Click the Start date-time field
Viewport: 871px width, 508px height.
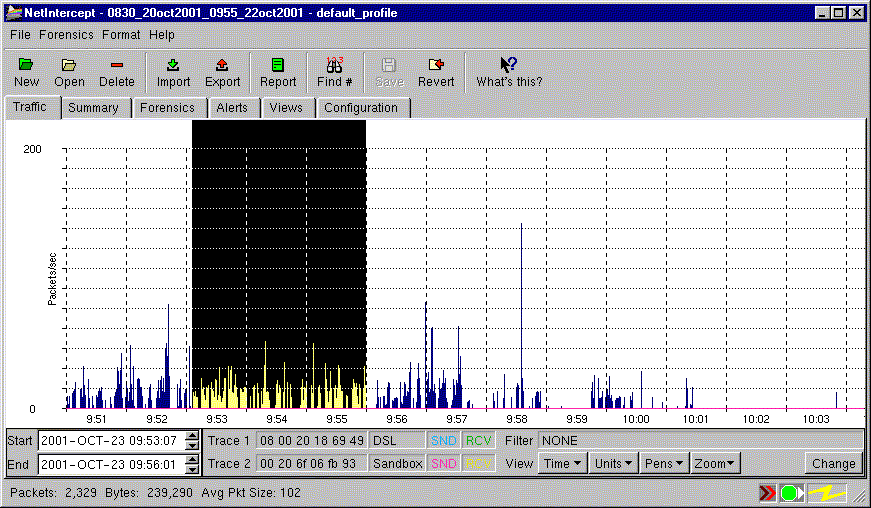[x=112, y=441]
